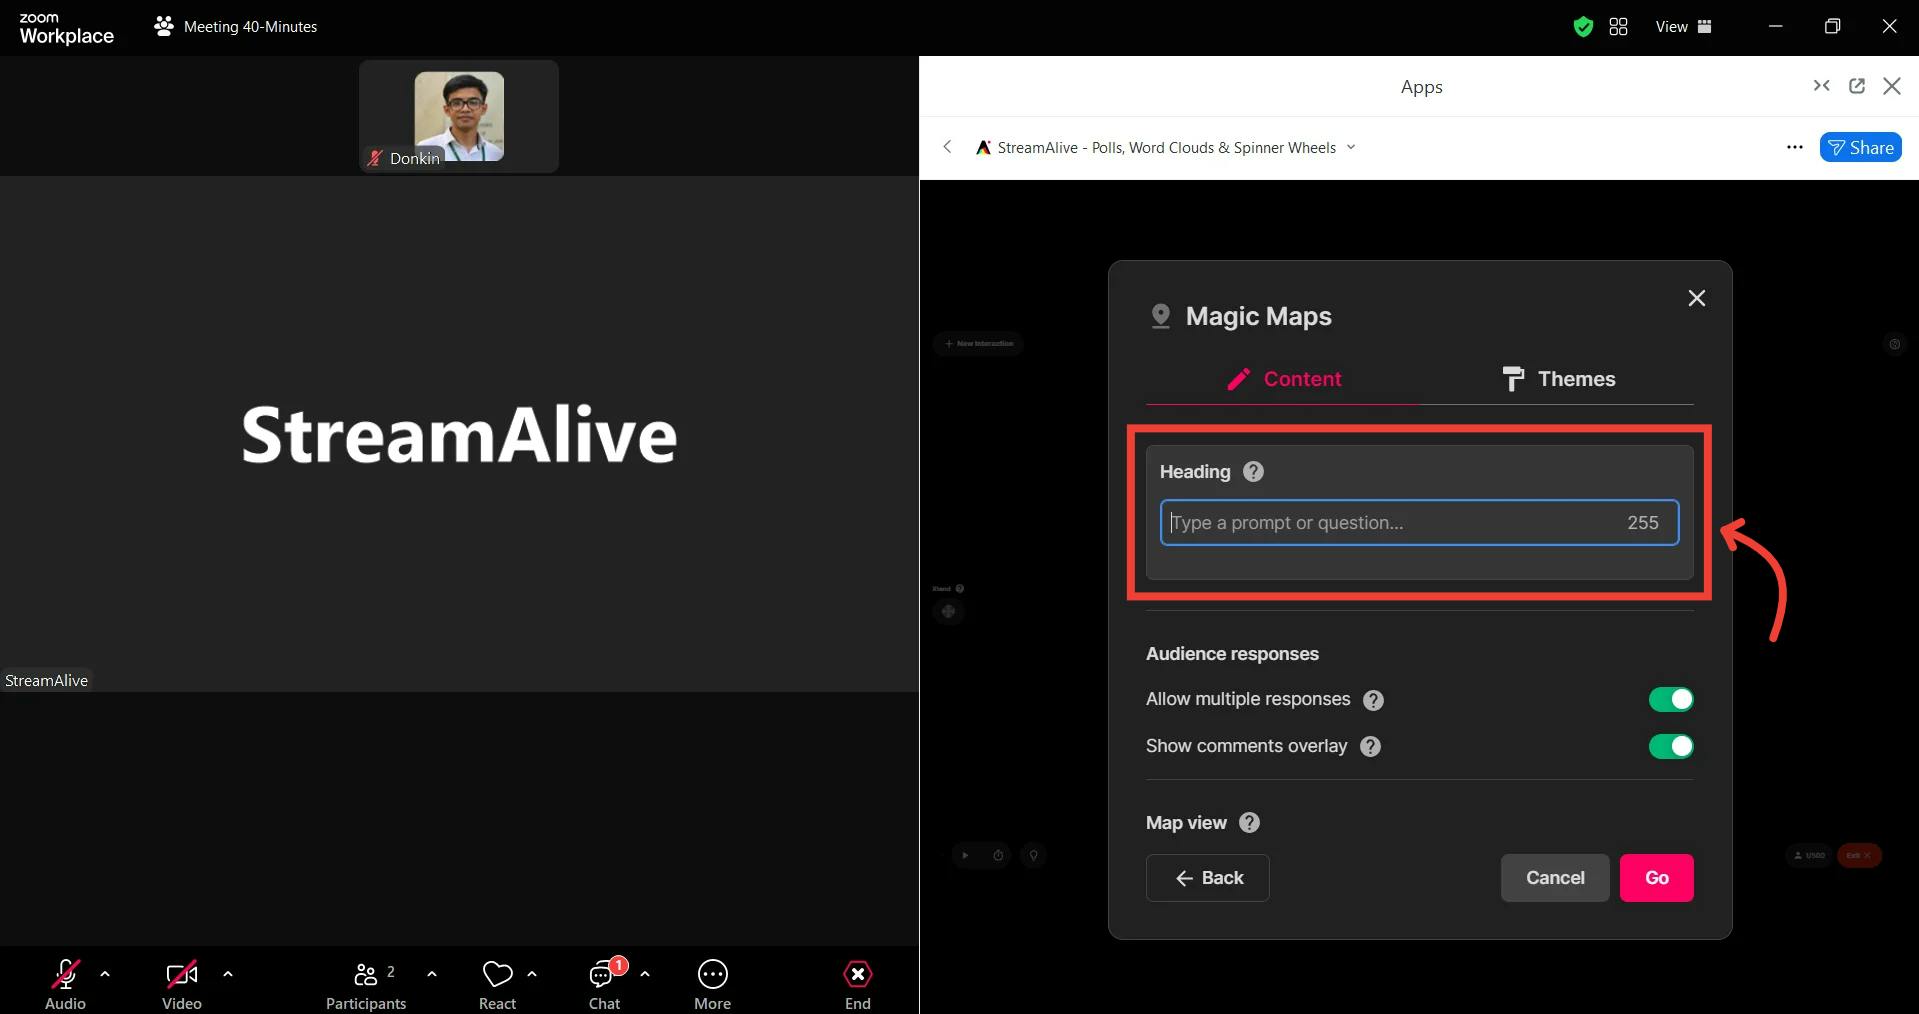Image resolution: width=1919 pixels, height=1014 pixels.
Task: Open the Zoom apps grid icon
Action: coord(1618,27)
